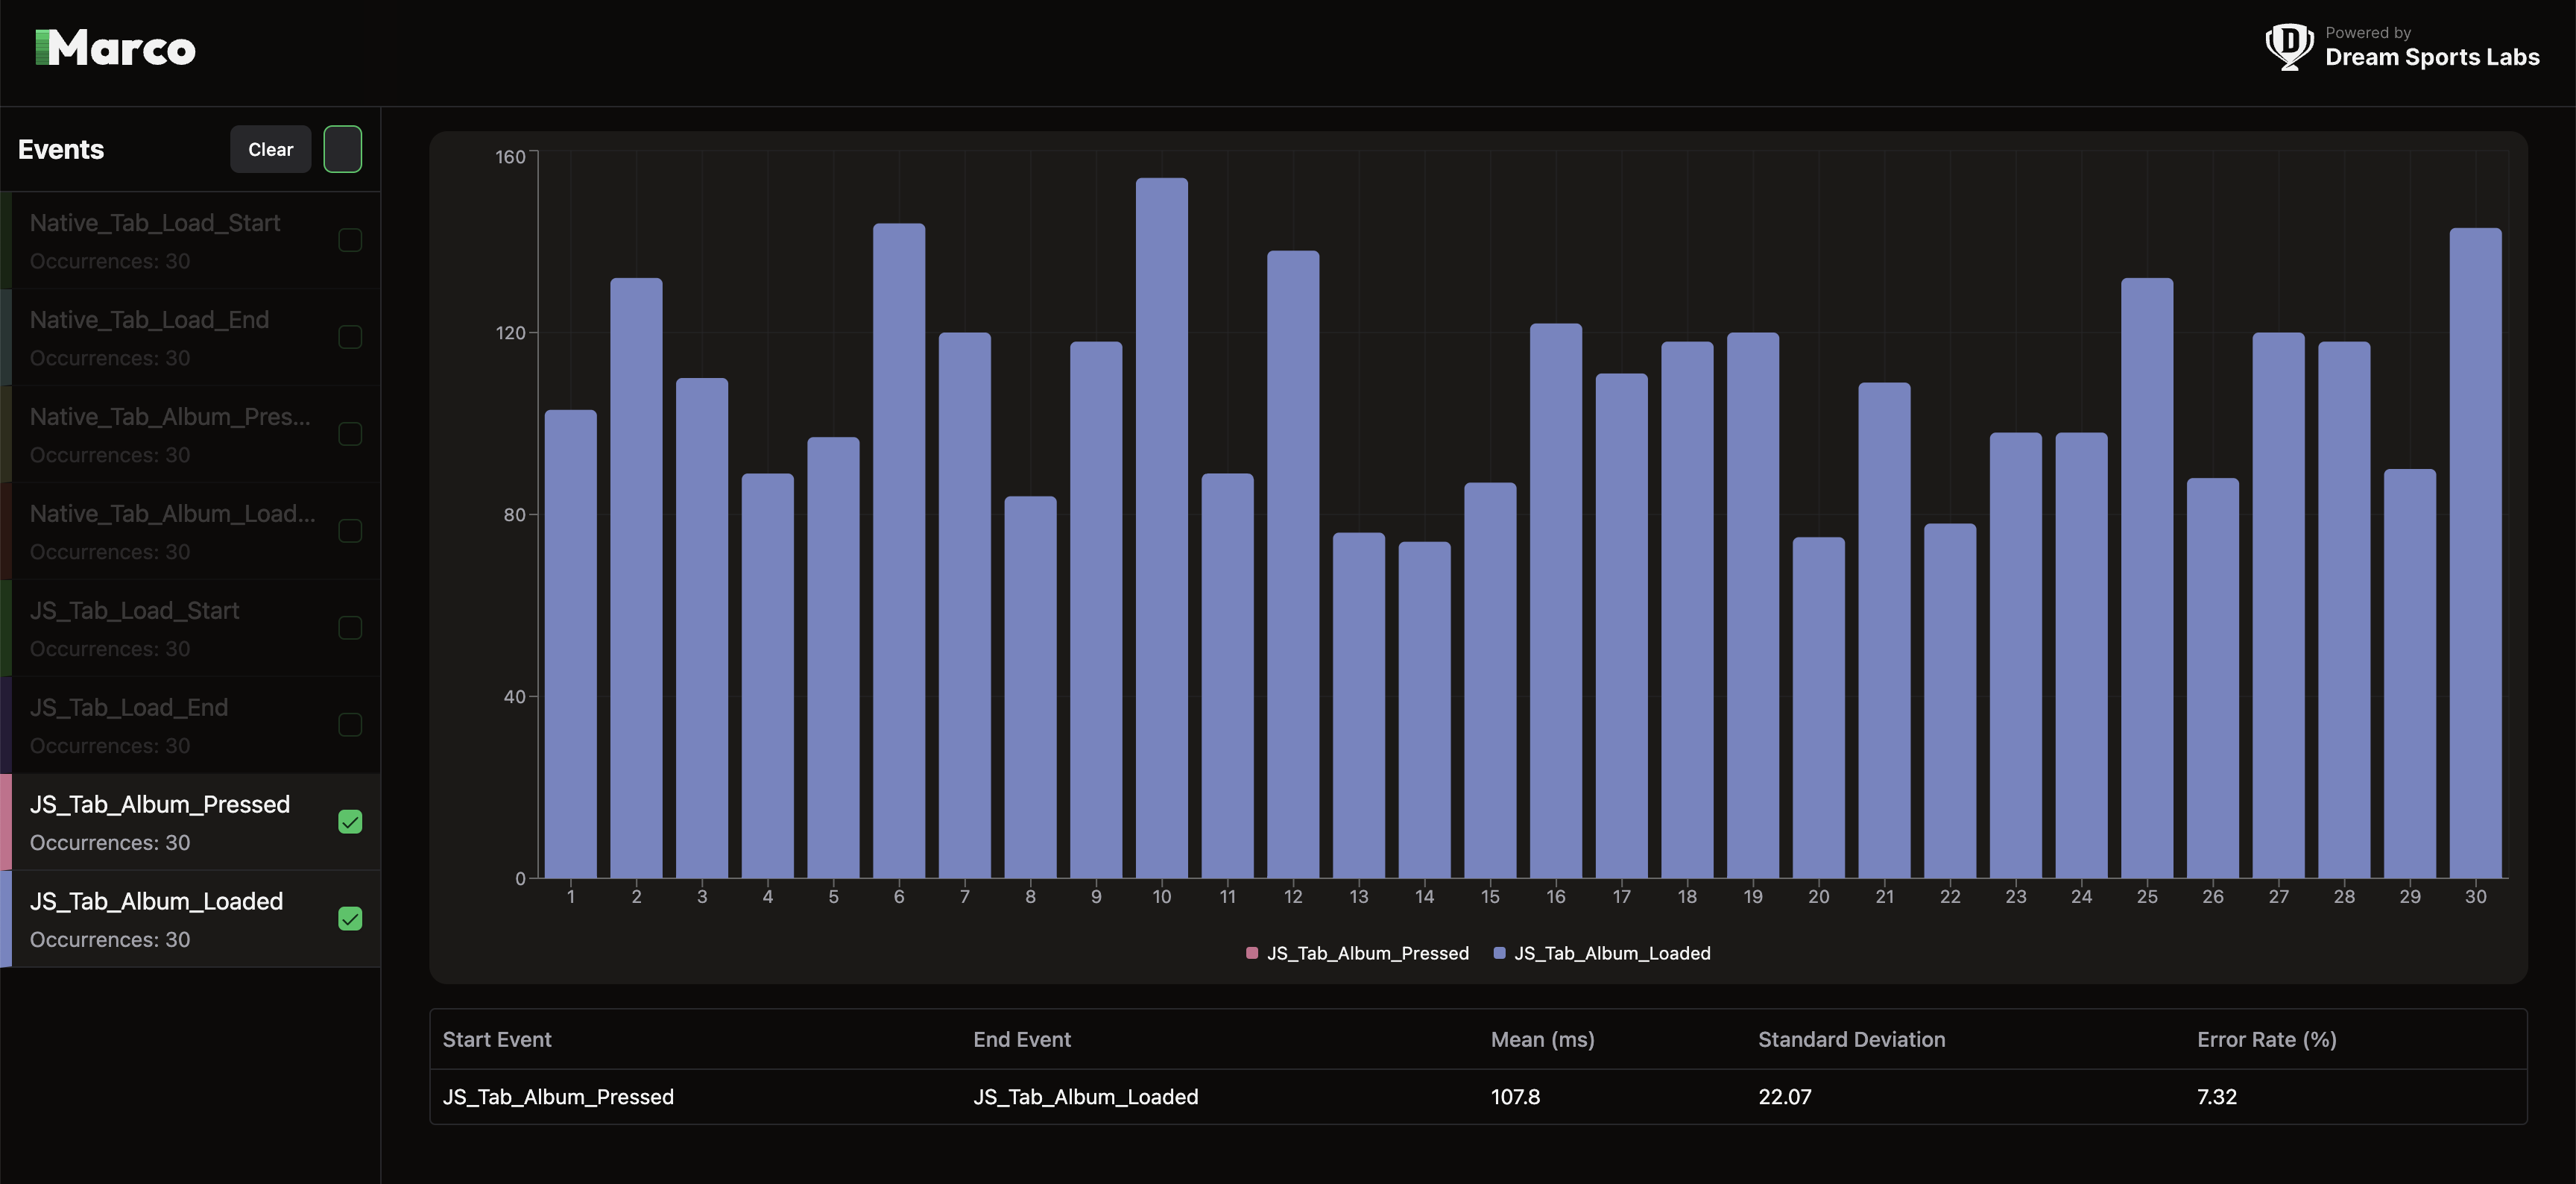Click the Error Rate (%) column header
This screenshot has height=1184, width=2576.
click(x=2266, y=1040)
